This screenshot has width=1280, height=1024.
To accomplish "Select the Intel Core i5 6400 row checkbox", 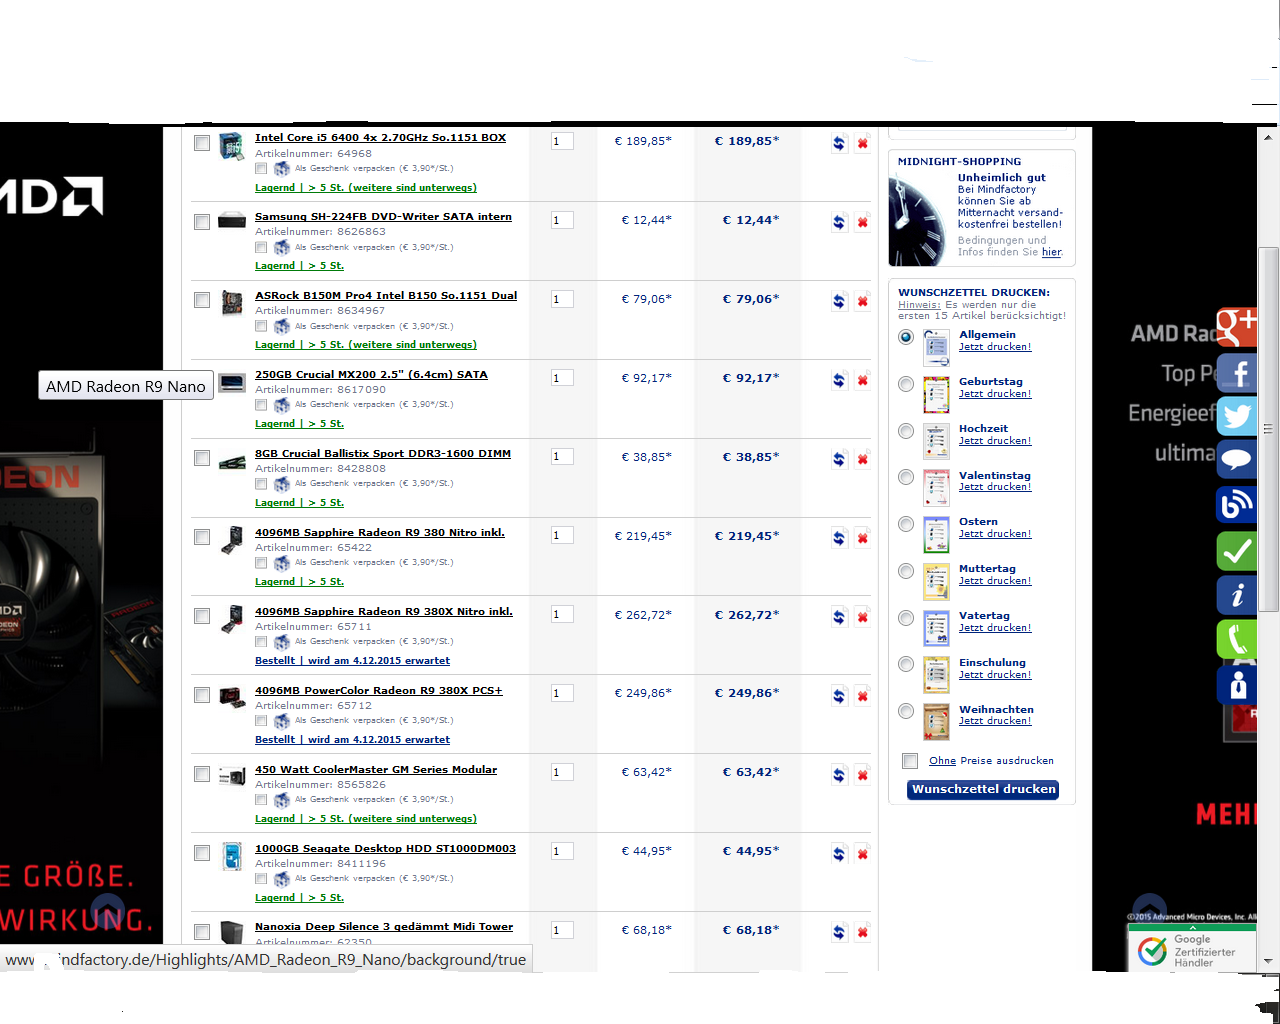I will click(x=202, y=143).
